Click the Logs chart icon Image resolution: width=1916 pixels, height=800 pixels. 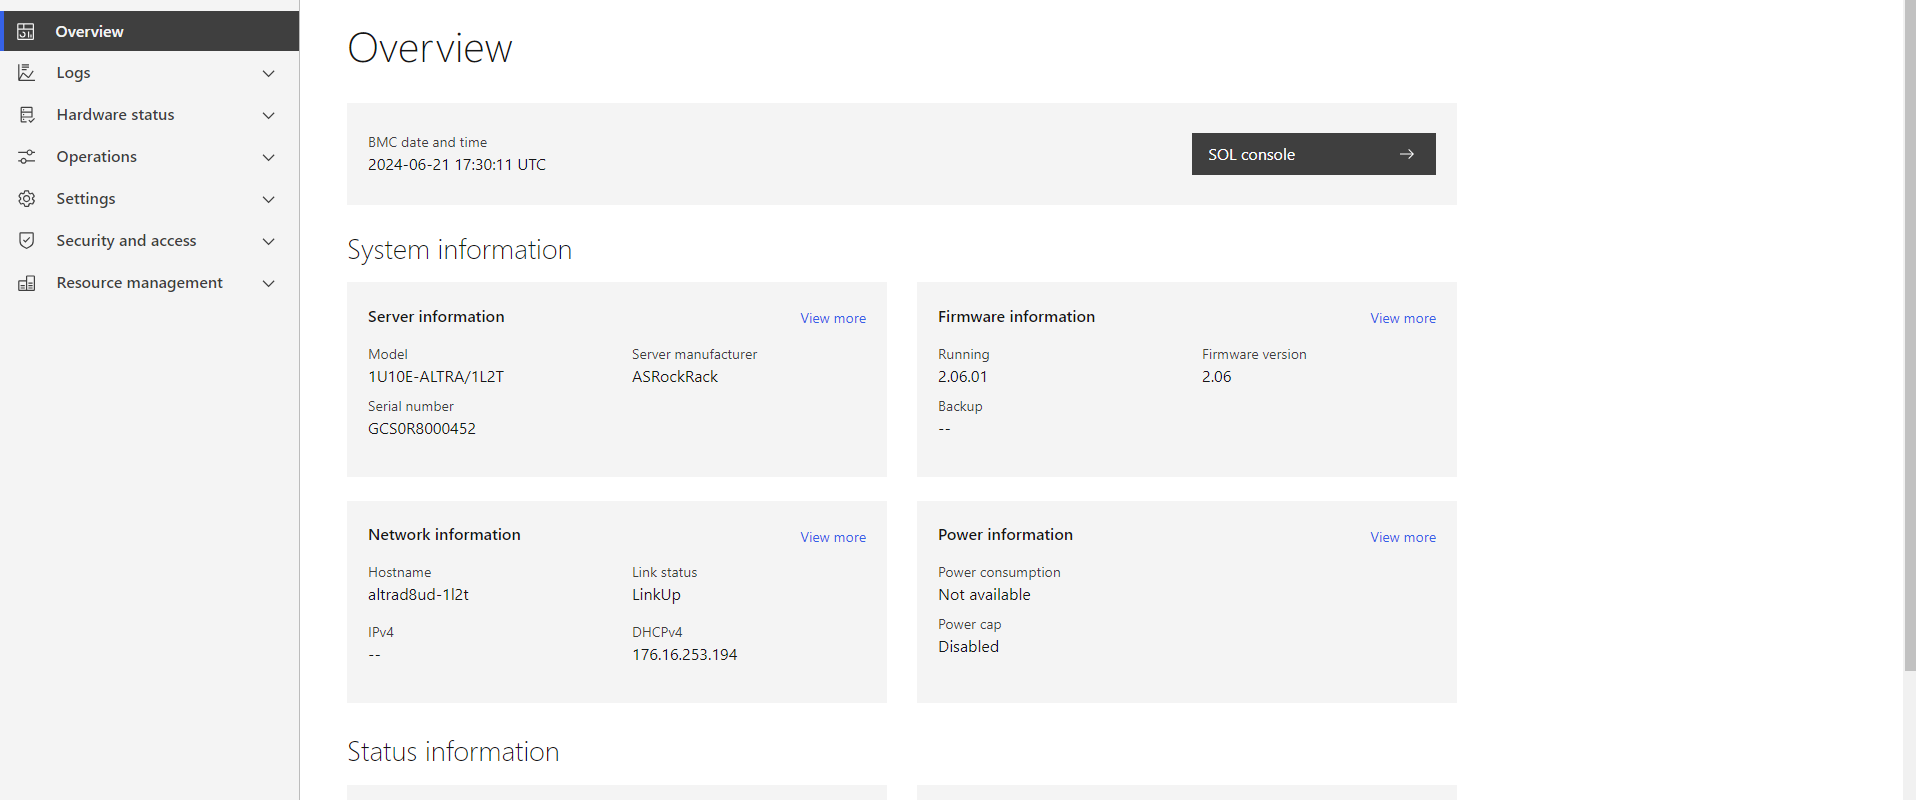click(27, 73)
